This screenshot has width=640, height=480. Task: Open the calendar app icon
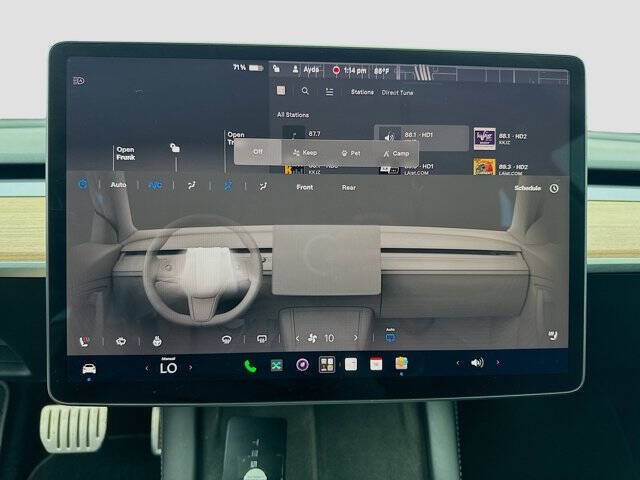tap(376, 364)
